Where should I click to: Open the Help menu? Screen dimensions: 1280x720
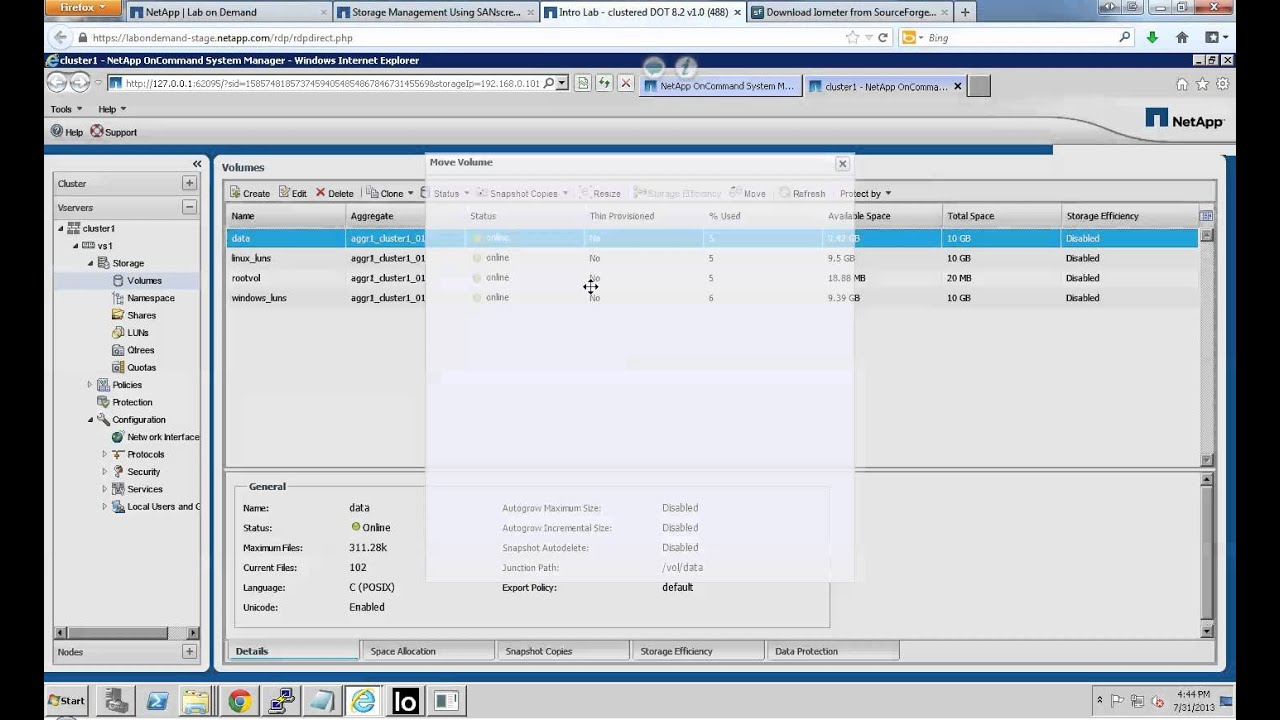point(111,109)
